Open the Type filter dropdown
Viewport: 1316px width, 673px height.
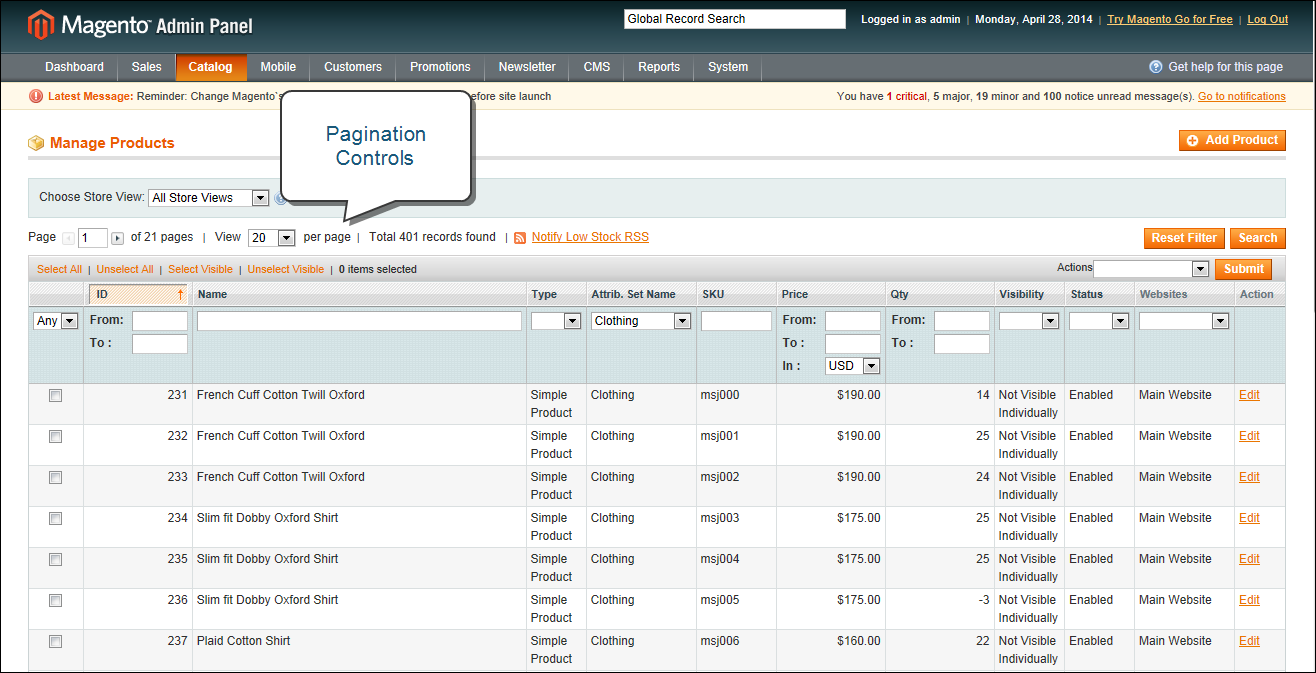point(556,321)
